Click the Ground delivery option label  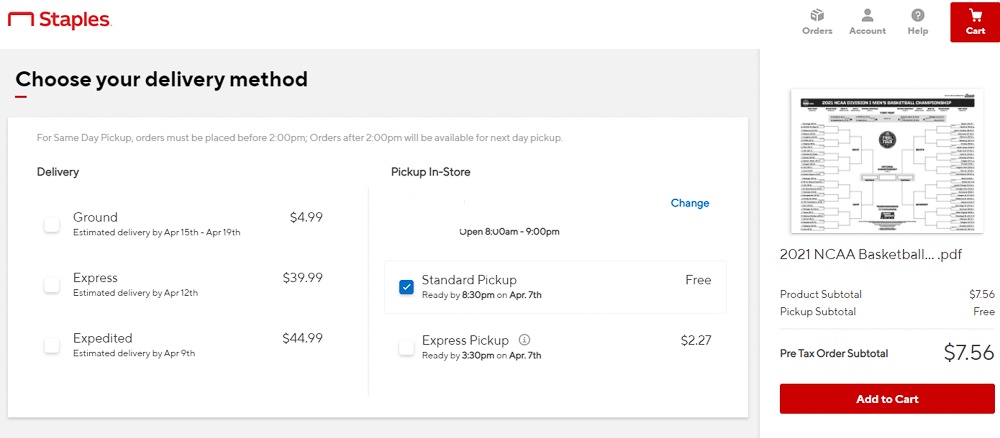point(95,217)
